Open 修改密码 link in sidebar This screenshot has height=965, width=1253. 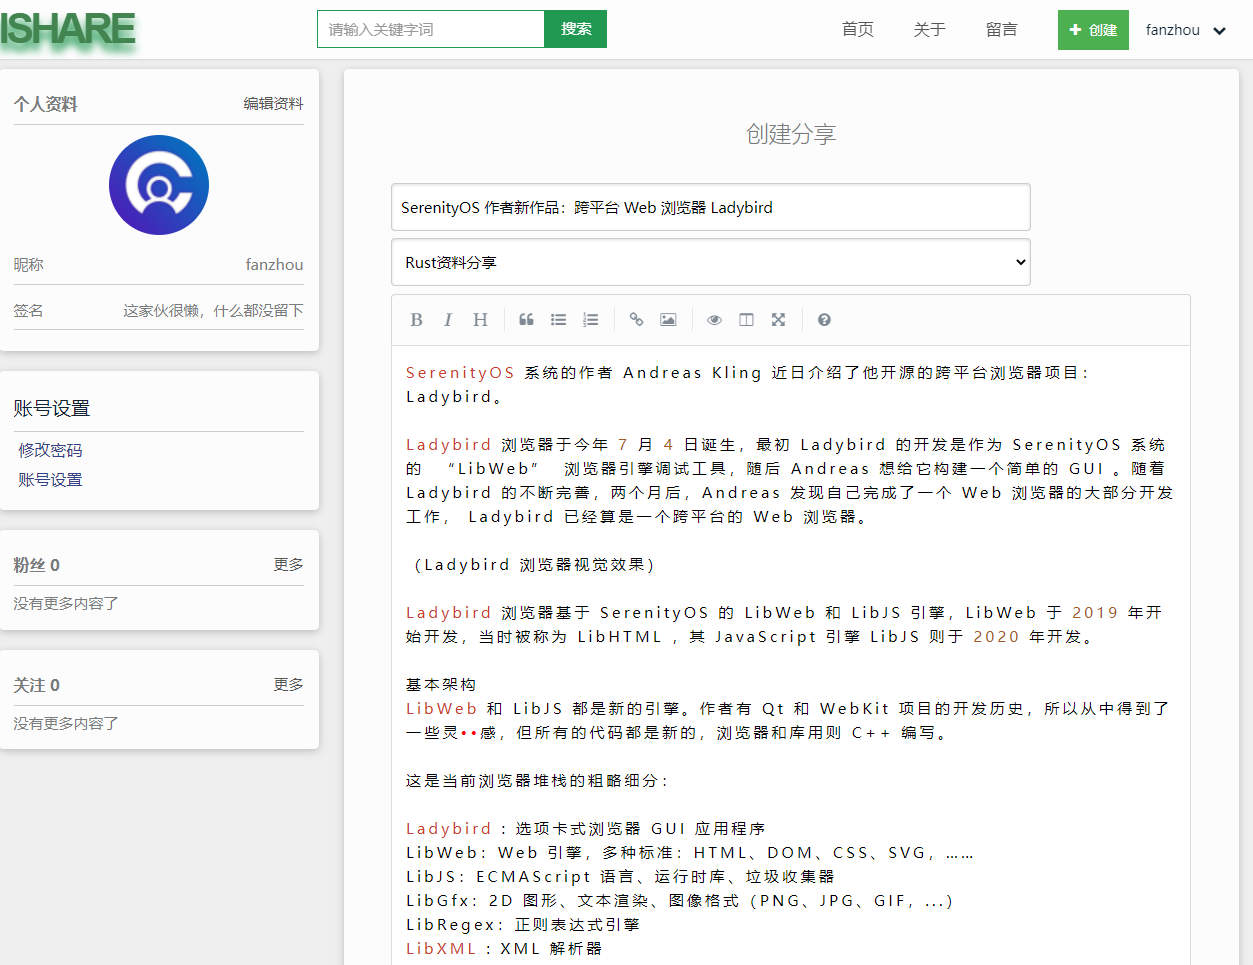(50, 450)
